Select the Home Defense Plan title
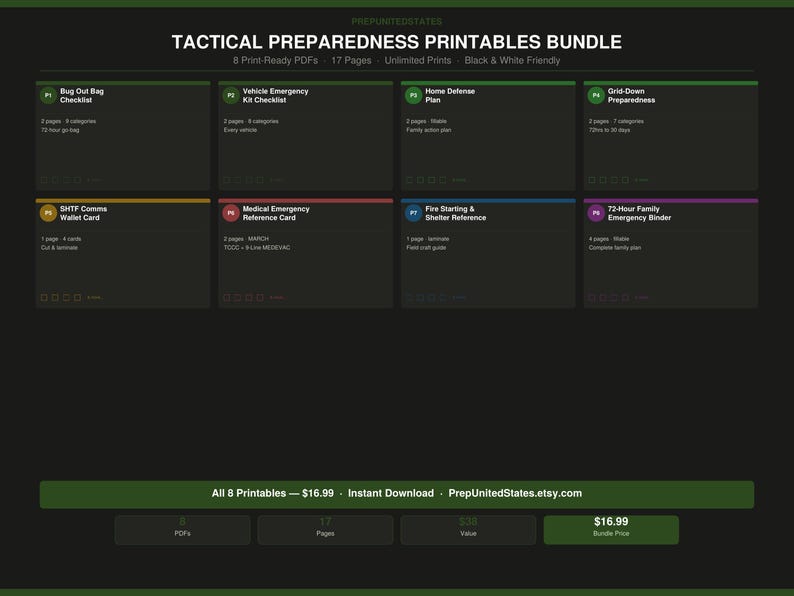This screenshot has width=794, height=596. pos(450,96)
